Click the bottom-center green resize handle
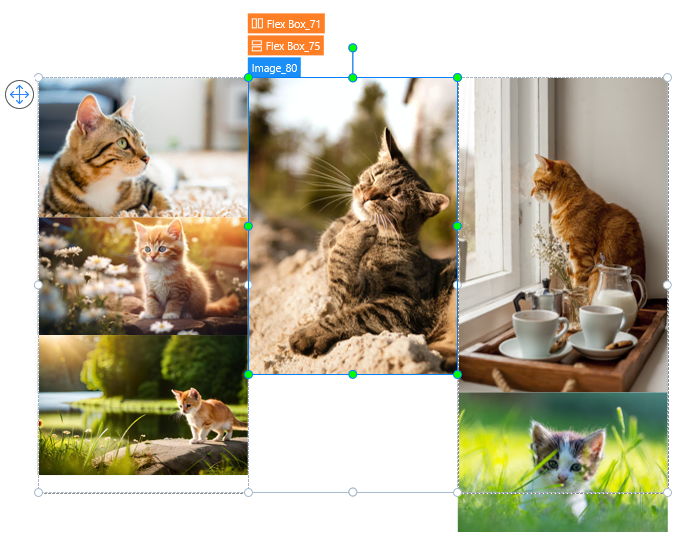The width and height of the screenshot is (678, 542). point(352,374)
